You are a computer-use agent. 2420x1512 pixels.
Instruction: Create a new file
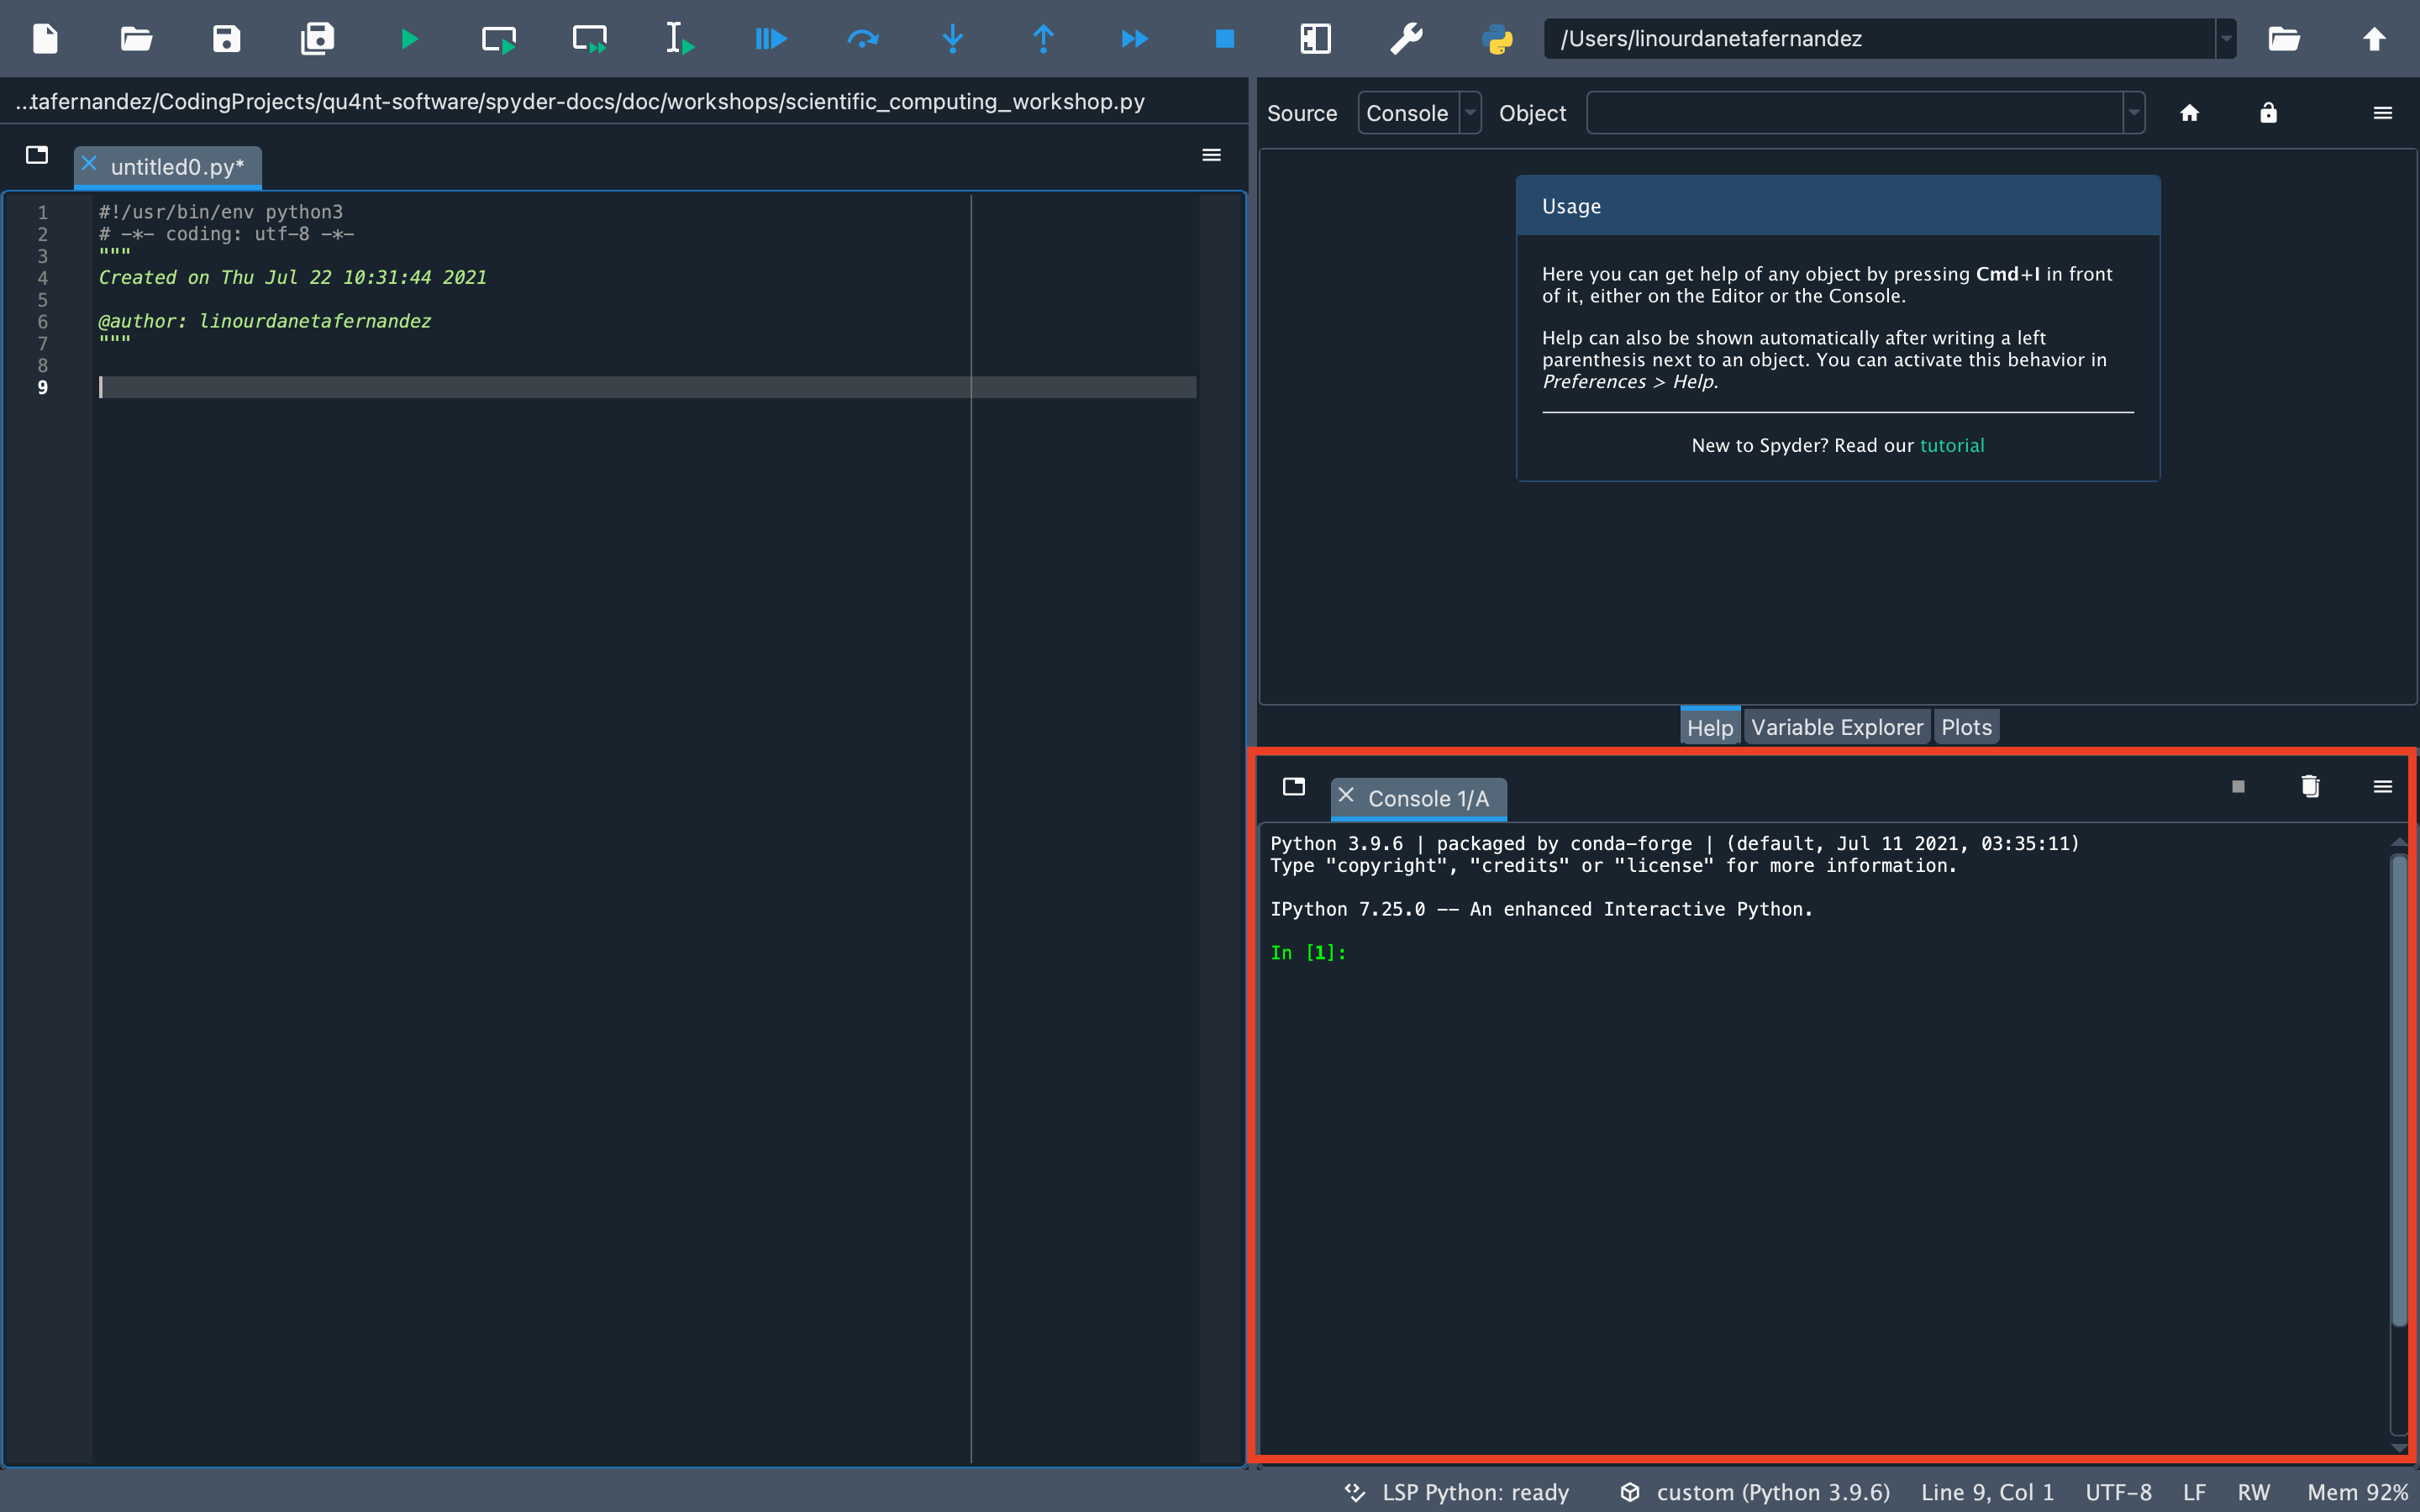pos(46,38)
